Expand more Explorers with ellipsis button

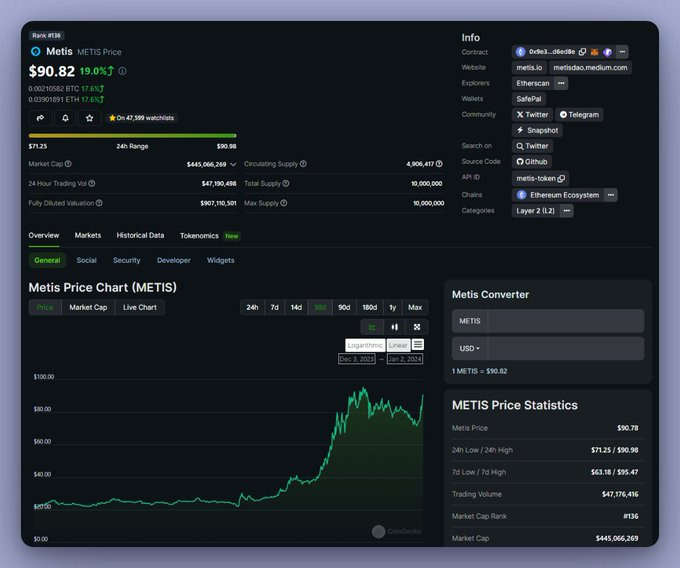pyautogui.click(x=561, y=83)
